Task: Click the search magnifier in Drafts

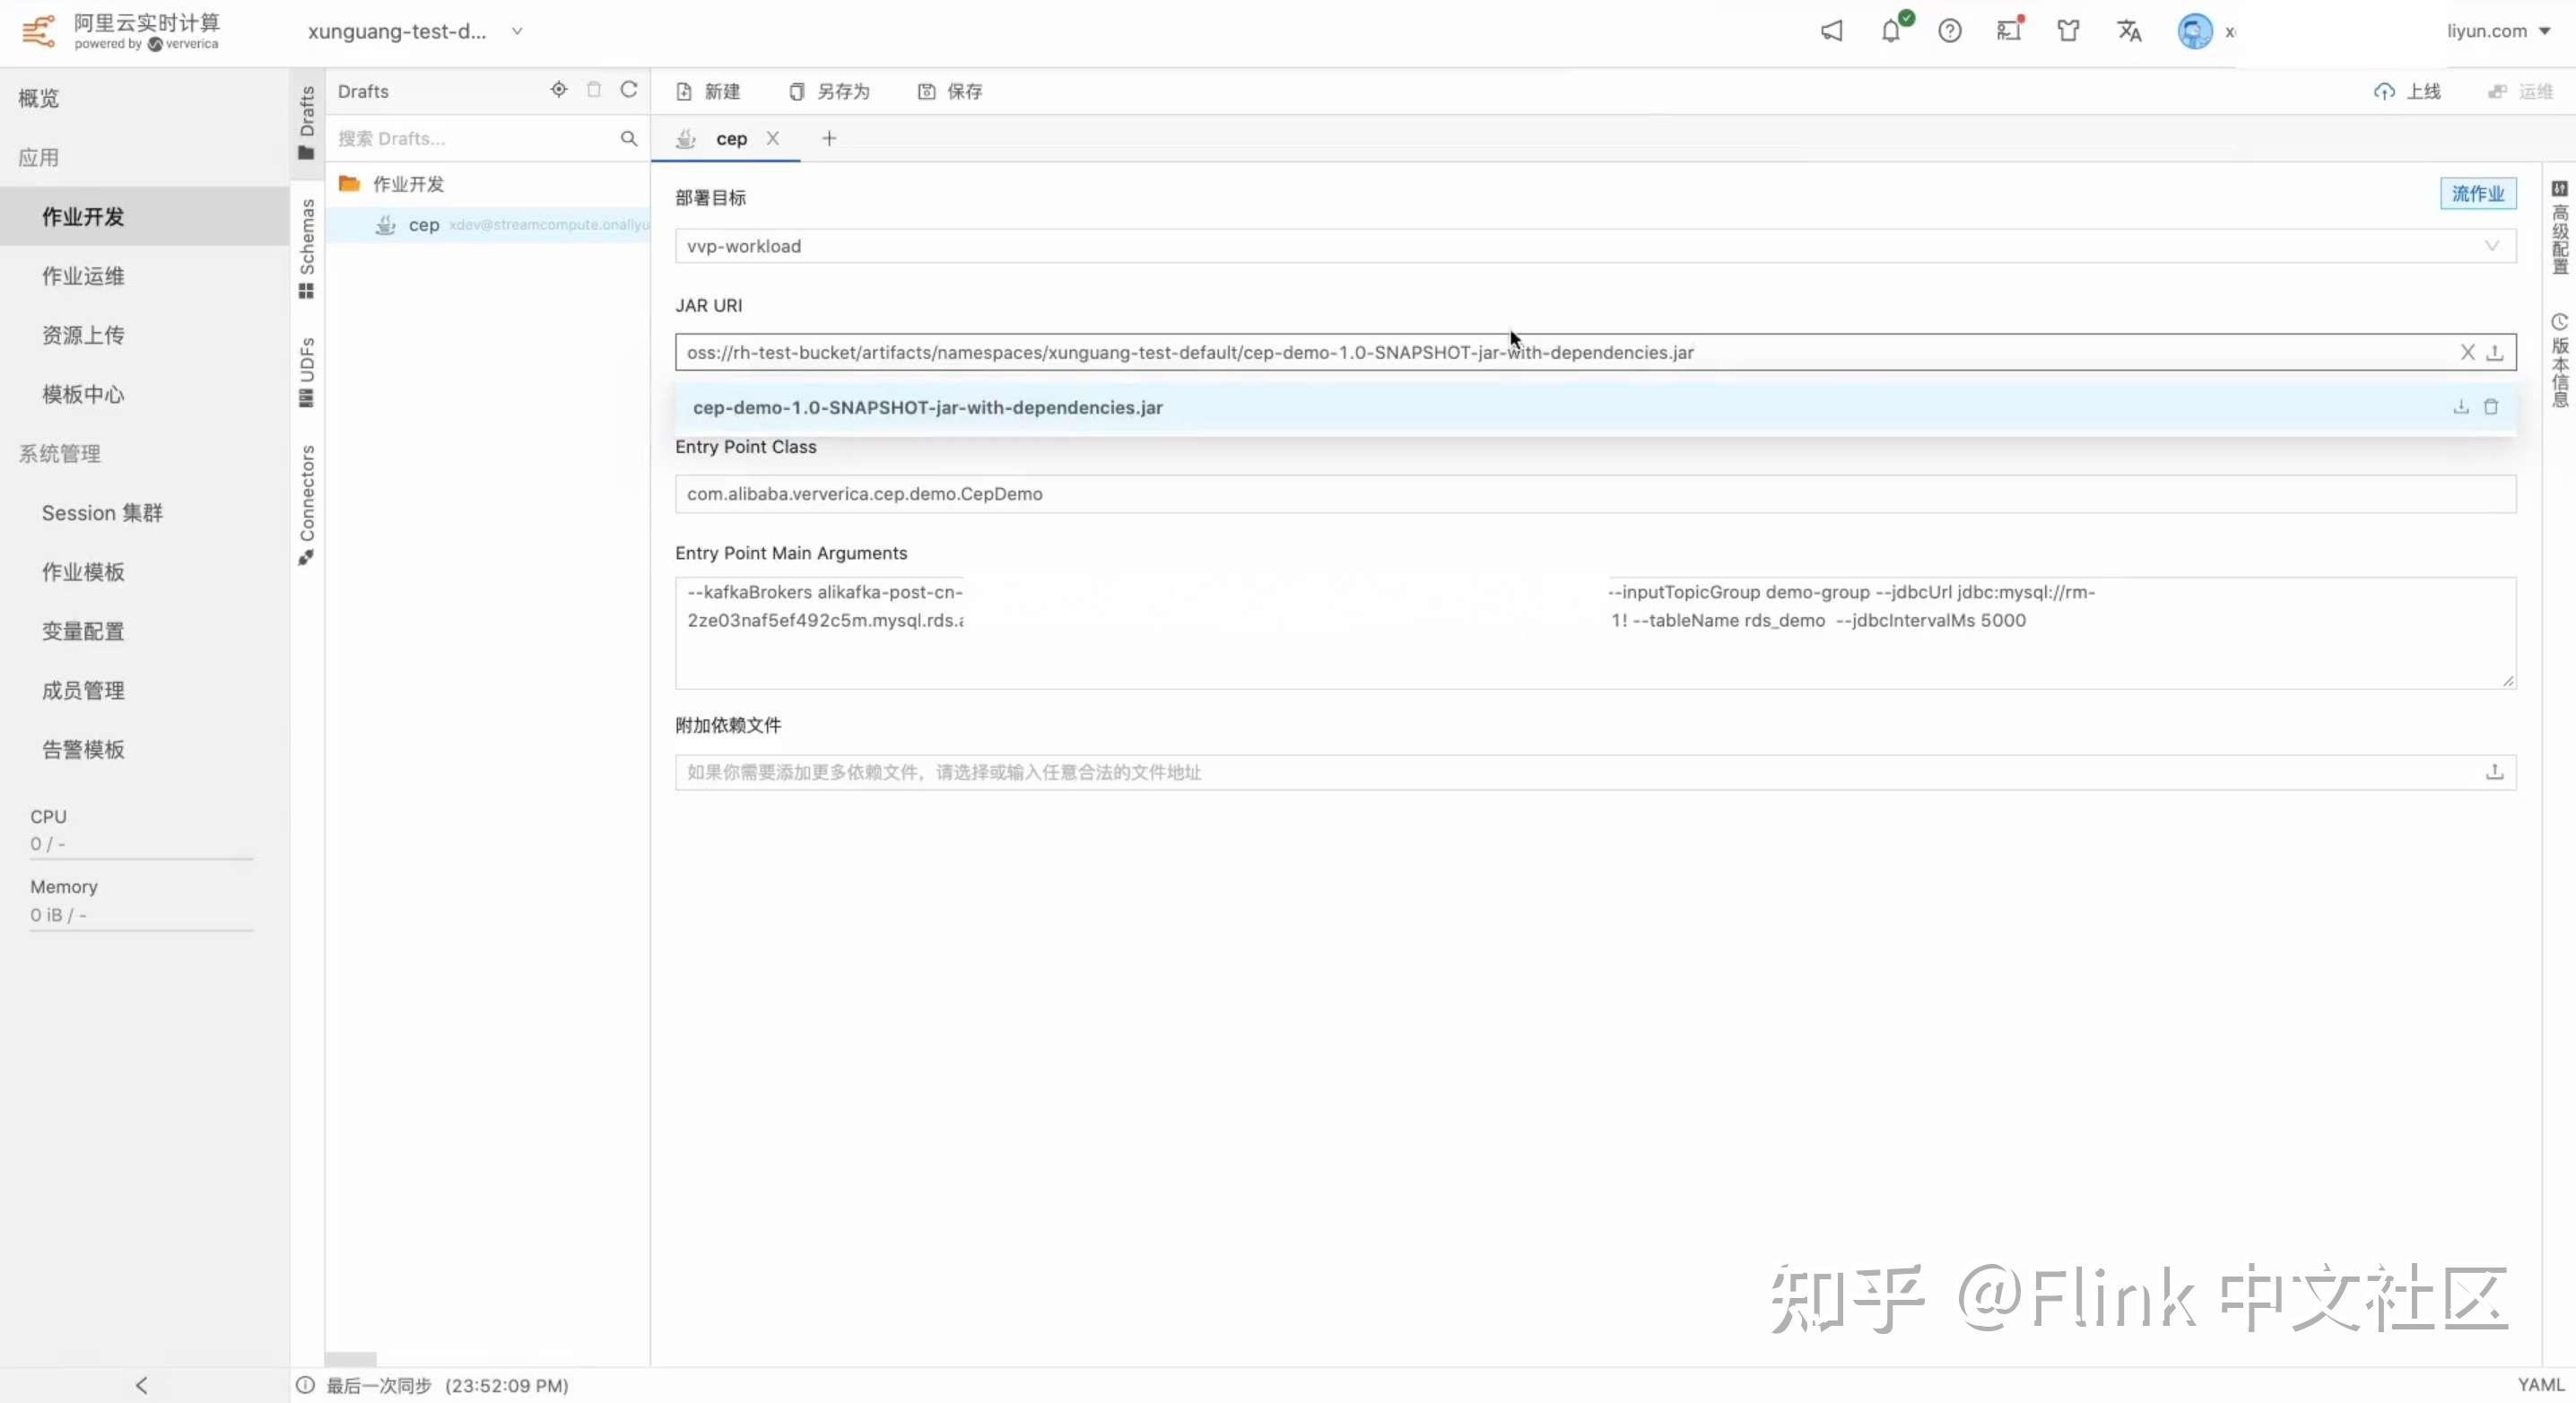Action: click(x=628, y=138)
